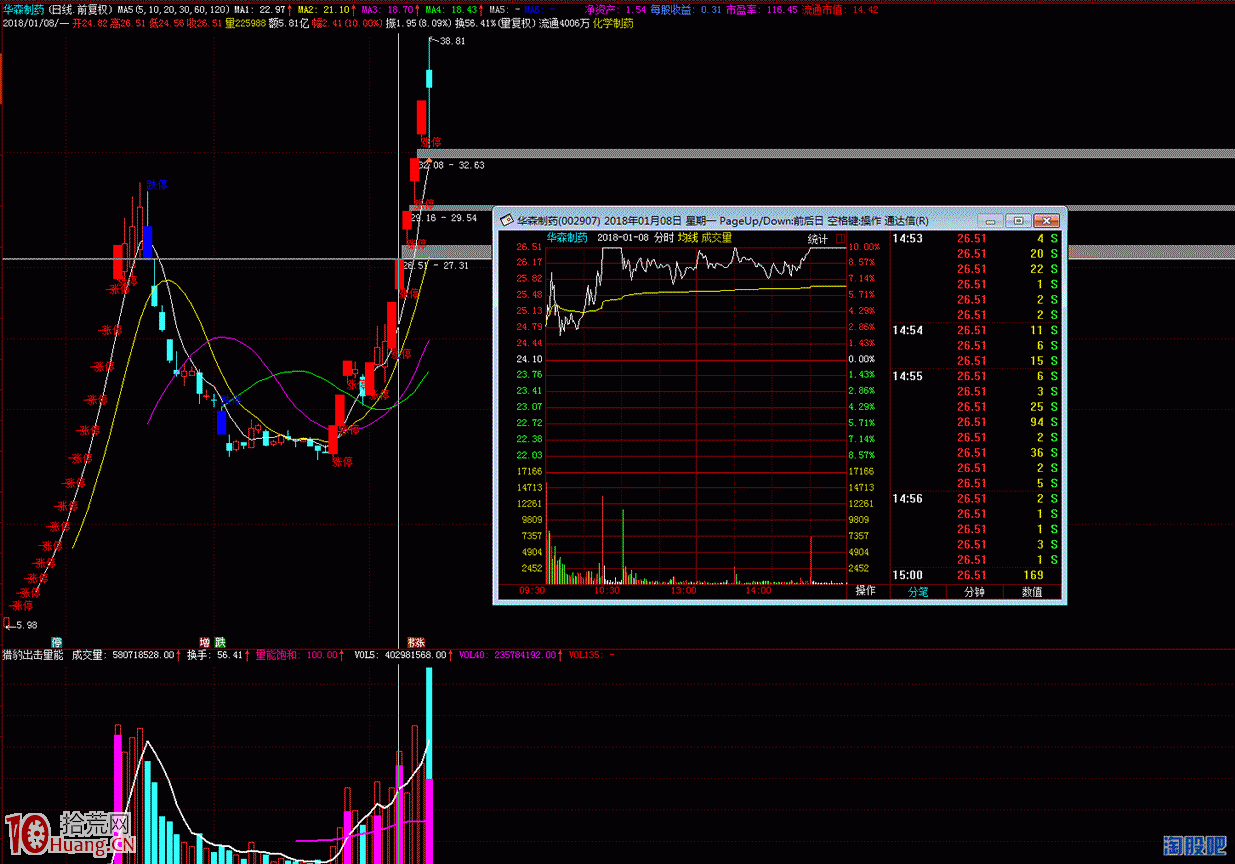This screenshot has width=1235, height=864.
Task: Click the dark blue candle marked 涨停 at the first peak
Action: pos(148,242)
